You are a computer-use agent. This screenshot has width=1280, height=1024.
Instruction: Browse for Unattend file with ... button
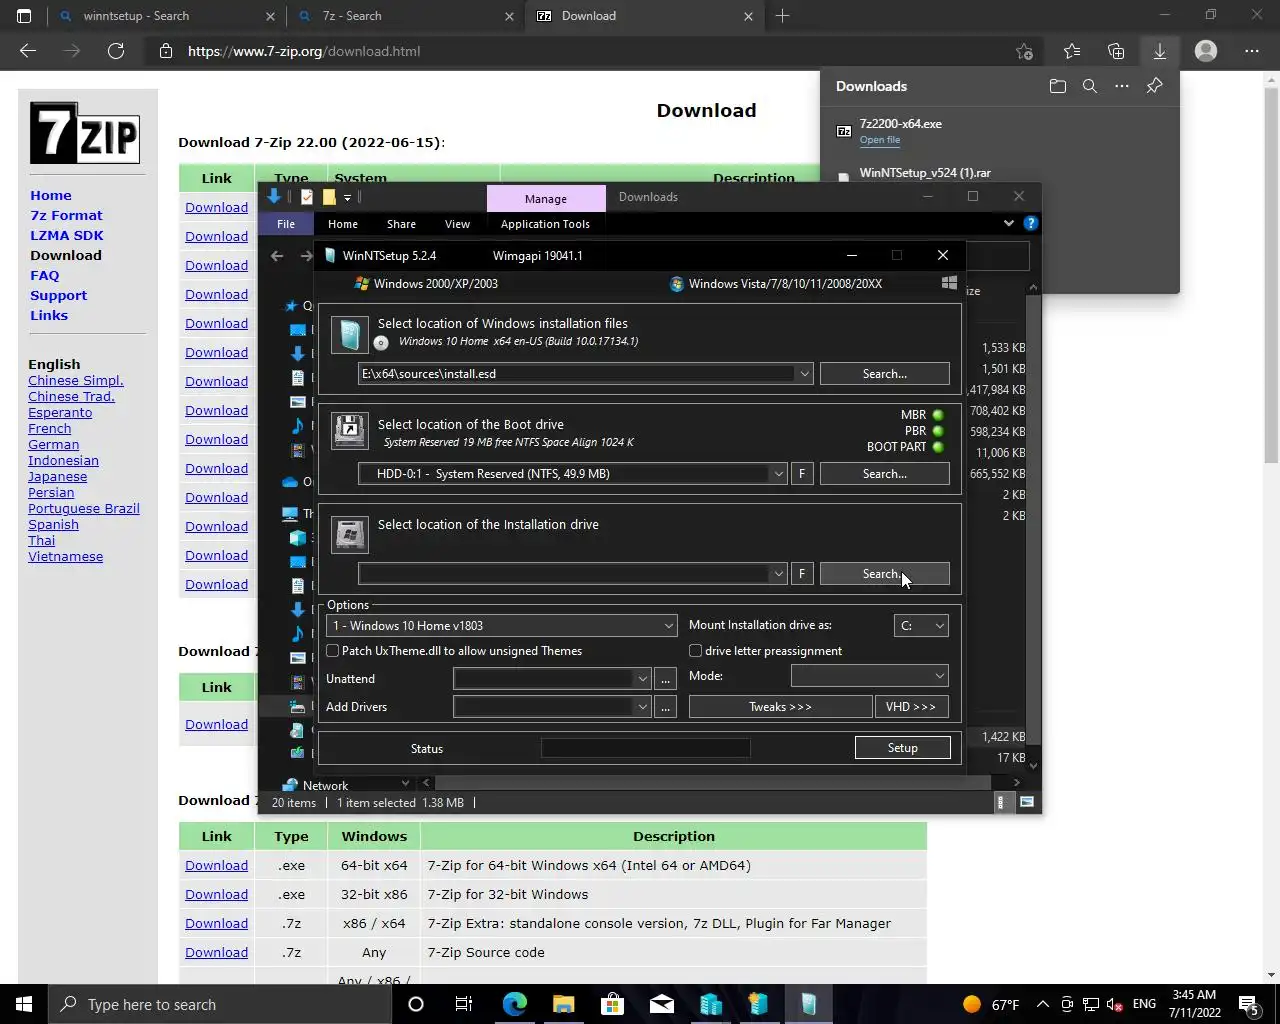[x=665, y=679]
